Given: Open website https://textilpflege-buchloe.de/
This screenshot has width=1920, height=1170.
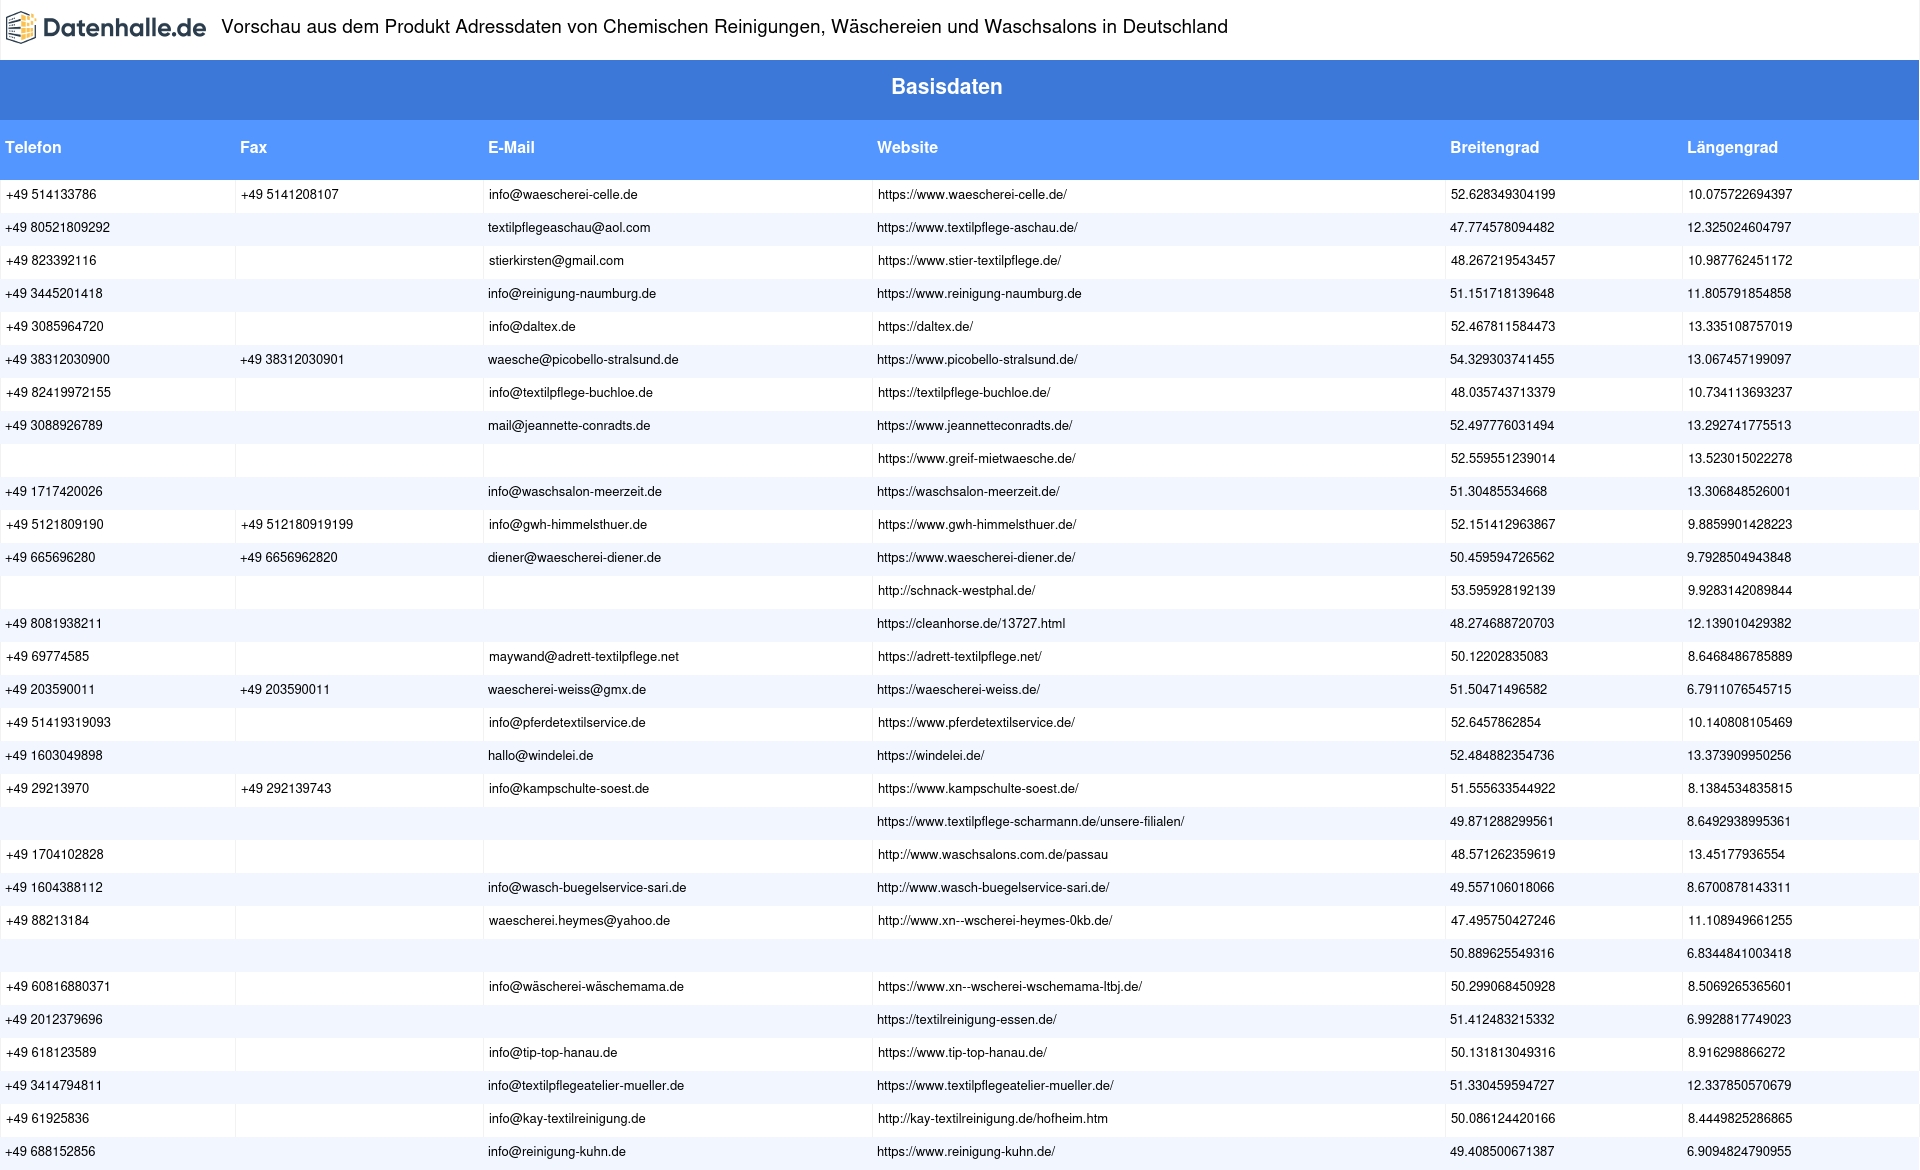Looking at the screenshot, I should pyautogui.click(x=964, y=393).
